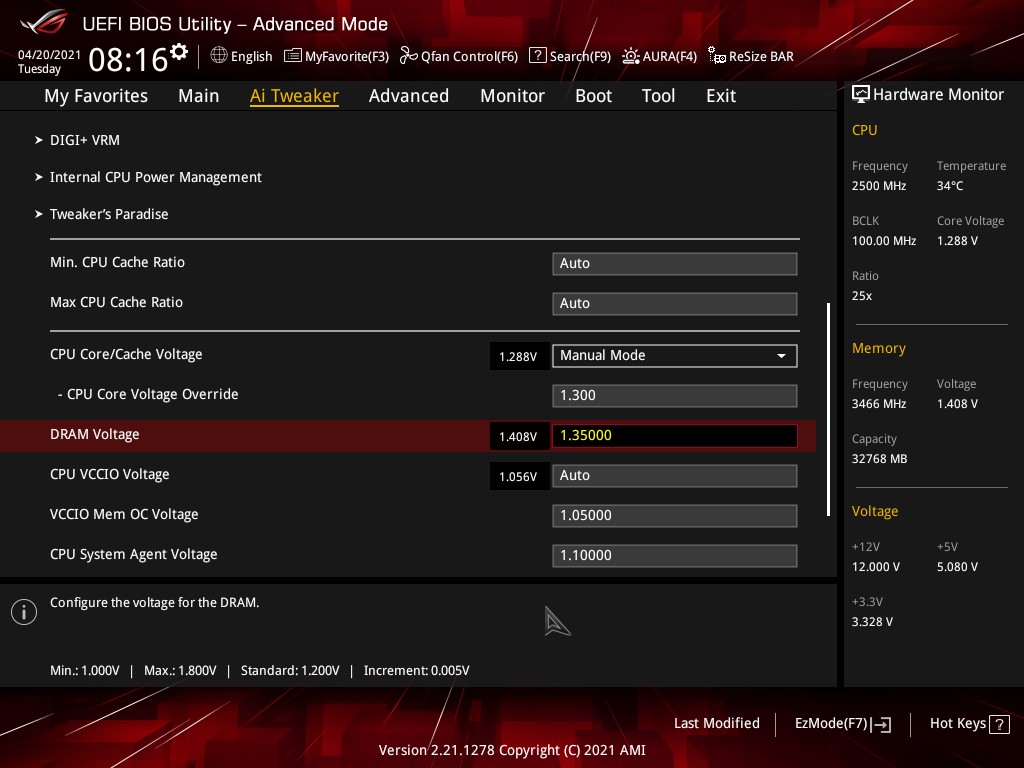Image resolution: width=1024 pixels, height=768 pixels.
Task: Click the ROG logo icon
Action: tap(44, 22)
